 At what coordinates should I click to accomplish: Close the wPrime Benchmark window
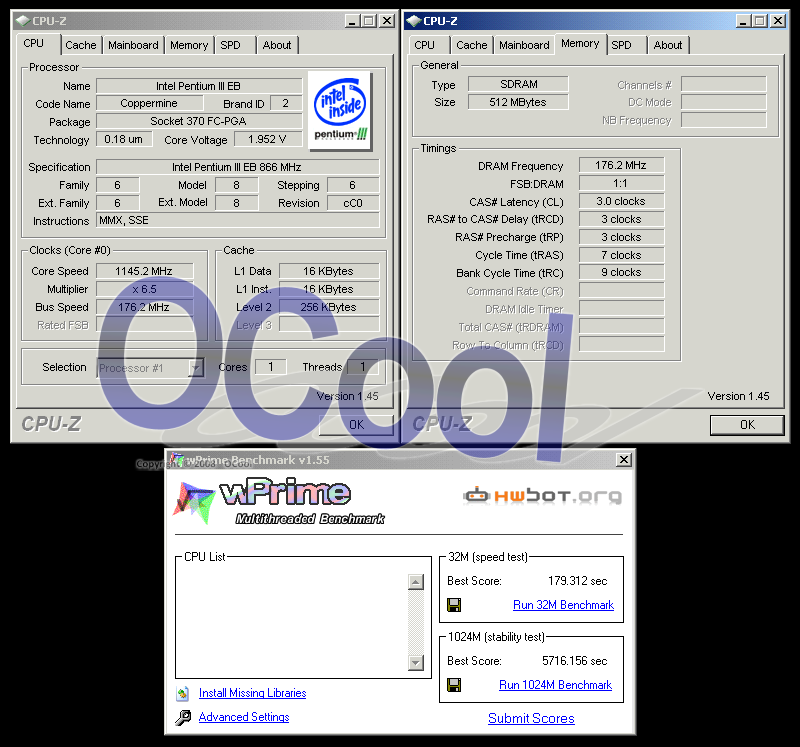[623, 460]
